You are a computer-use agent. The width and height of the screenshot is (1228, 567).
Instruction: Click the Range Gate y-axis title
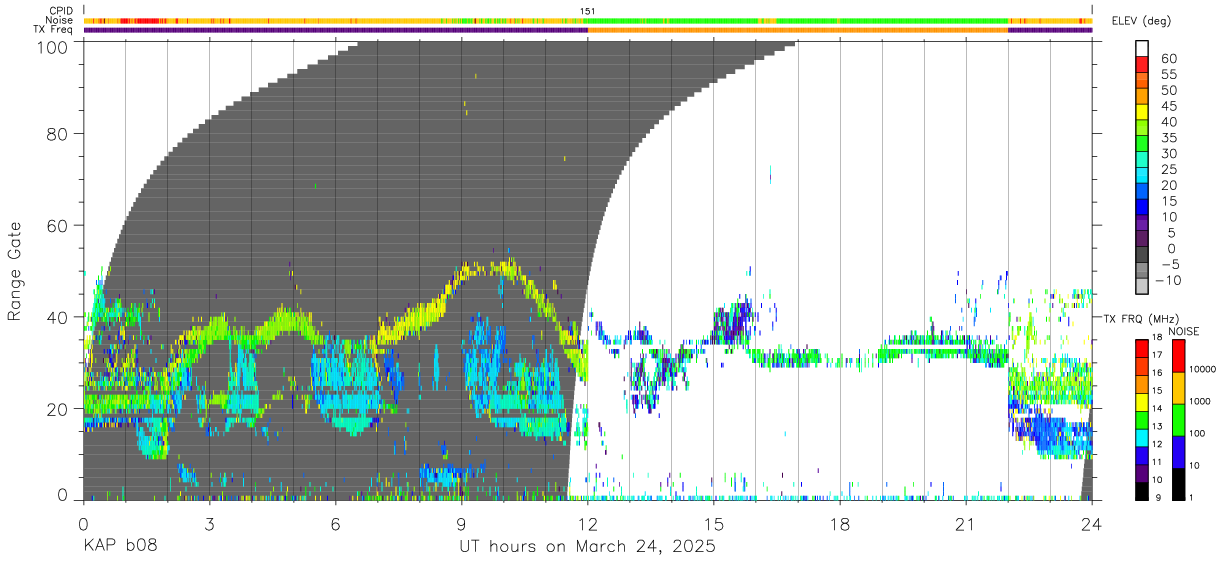(x=15, y=271)
